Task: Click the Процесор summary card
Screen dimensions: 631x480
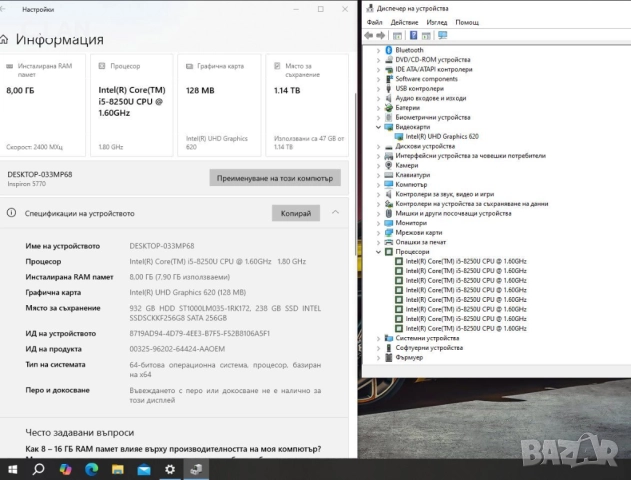Action: [132, 105]
